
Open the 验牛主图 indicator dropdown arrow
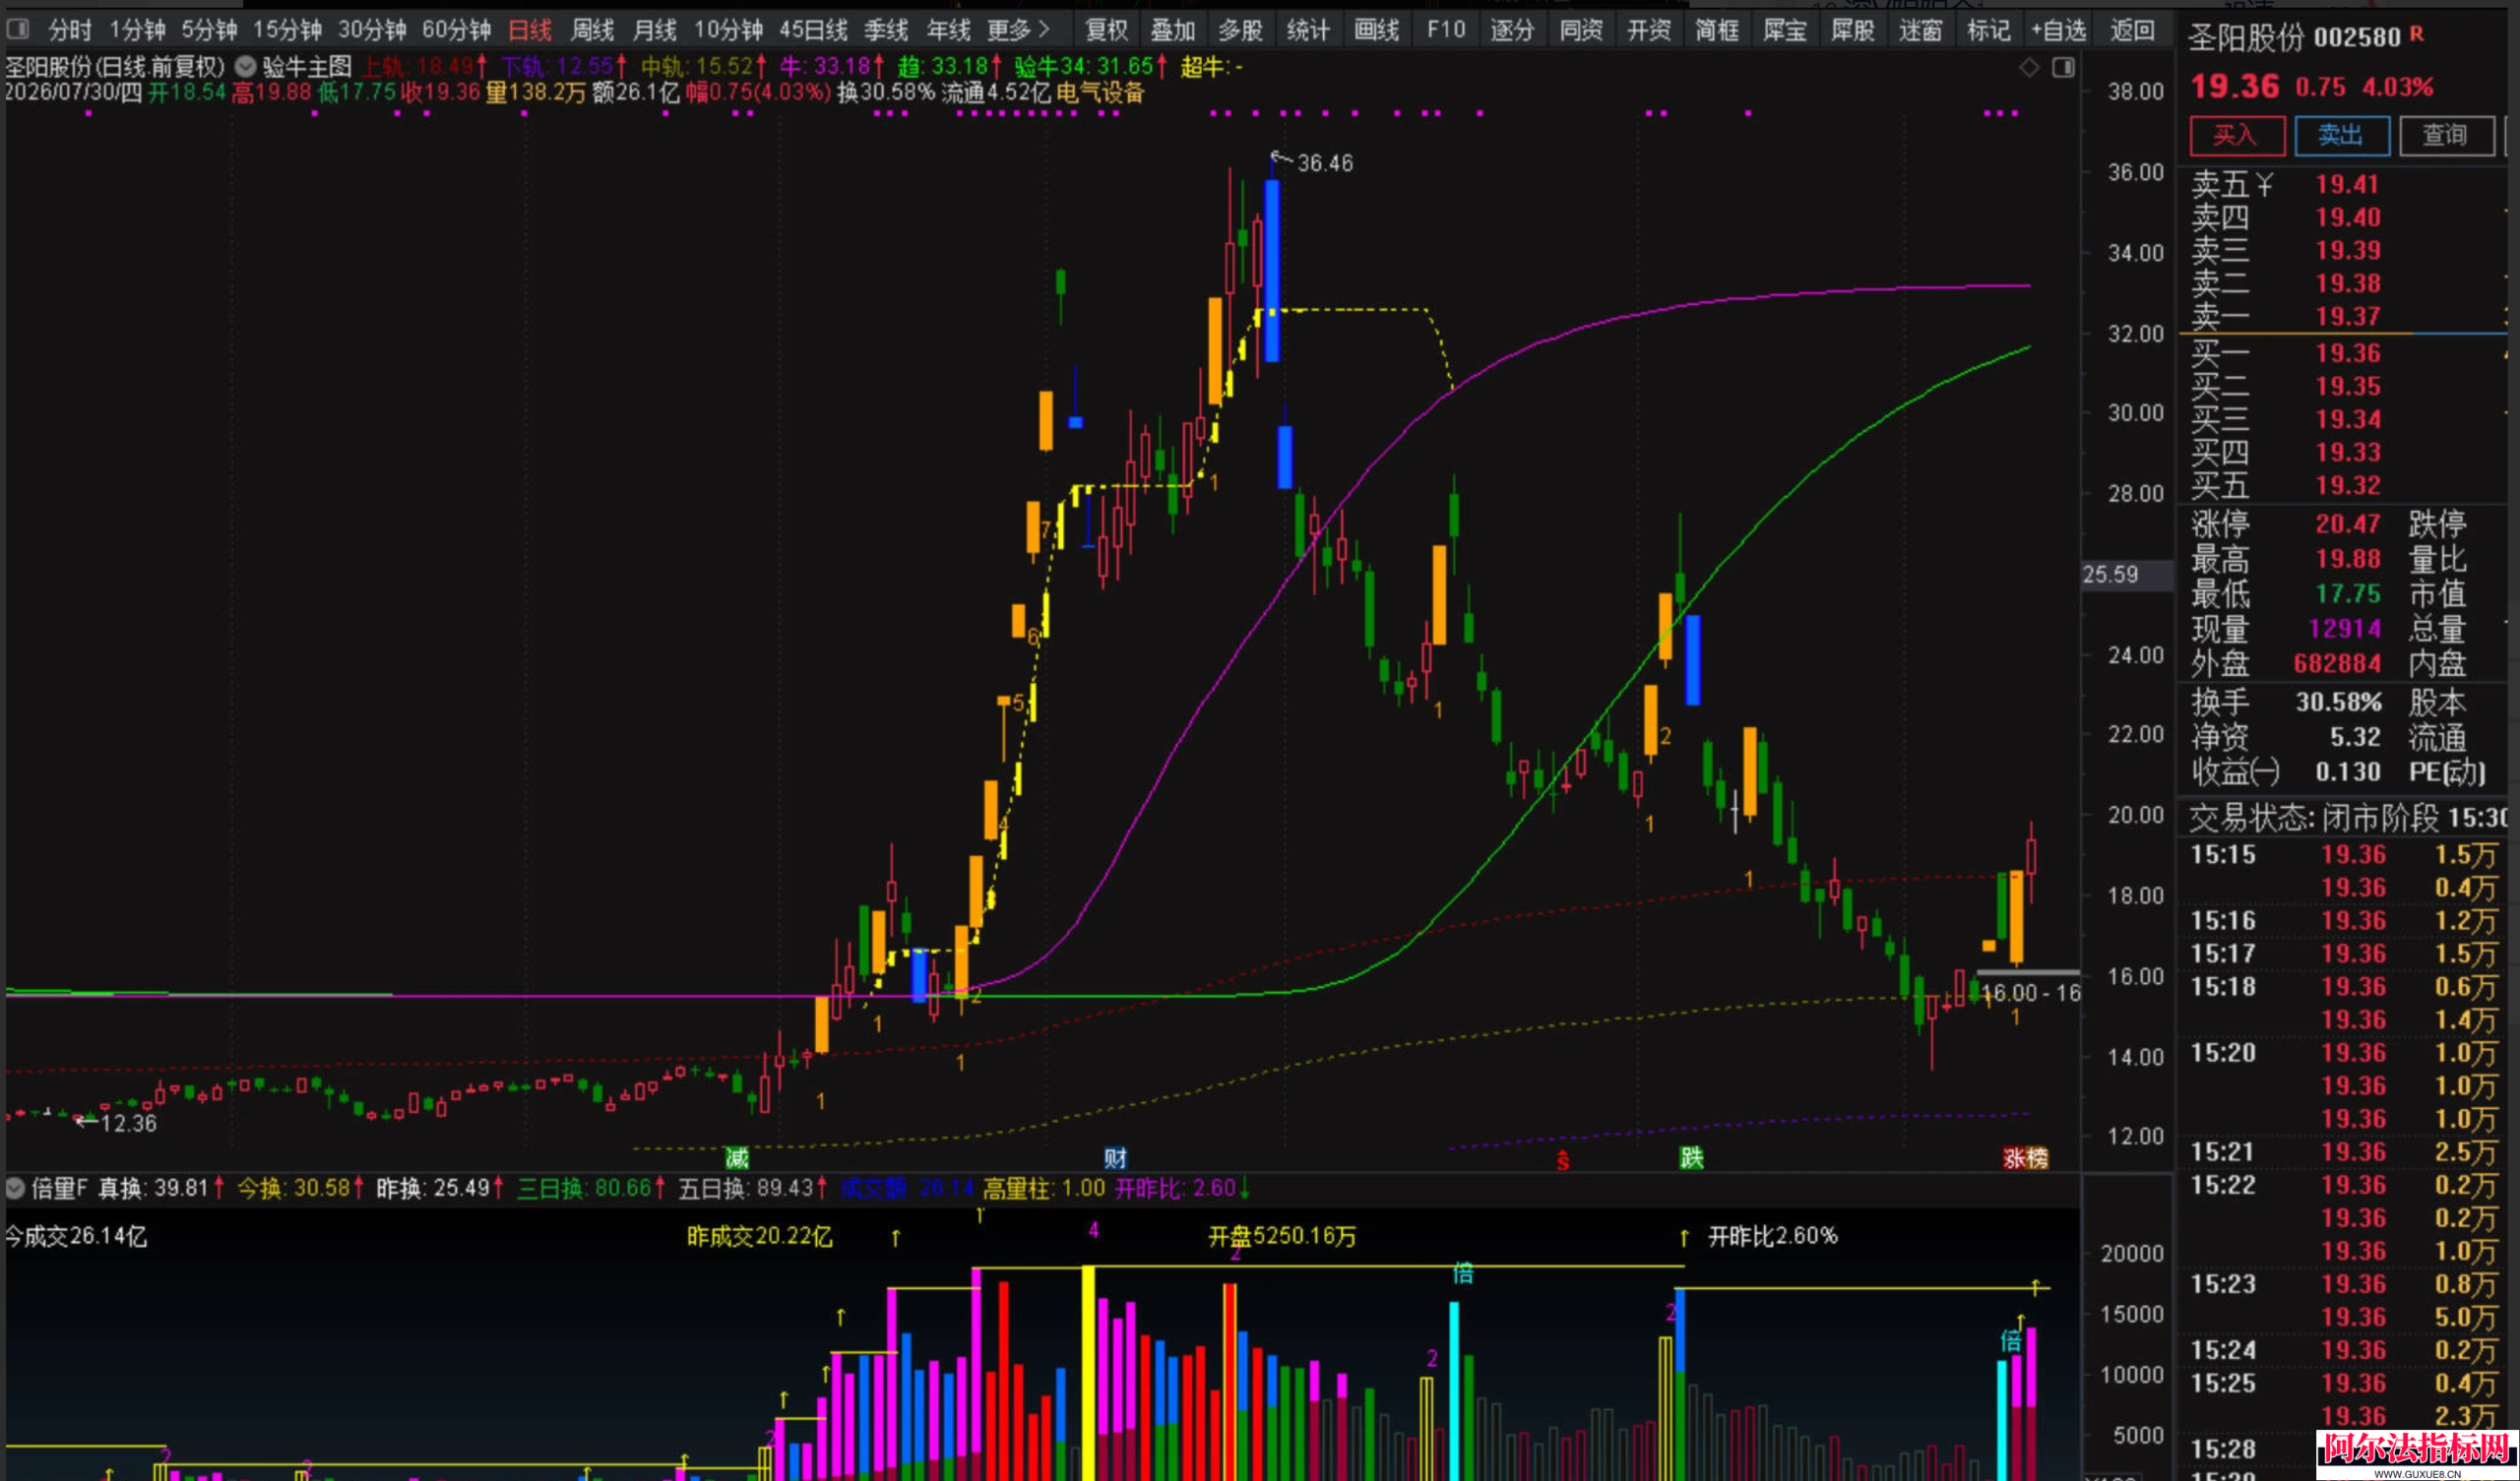245,67
